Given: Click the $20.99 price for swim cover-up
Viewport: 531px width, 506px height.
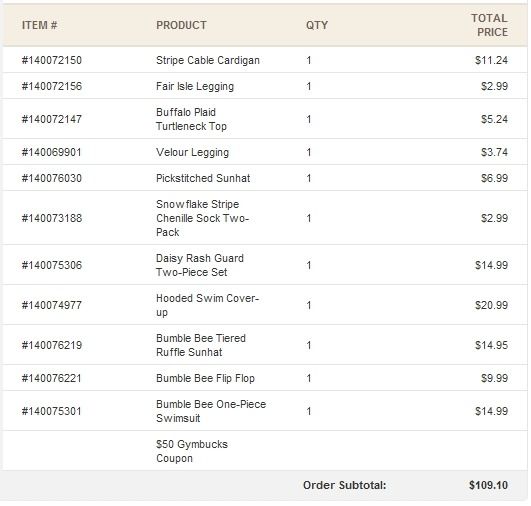Looking at the screenshot, I should coord(491,305).
